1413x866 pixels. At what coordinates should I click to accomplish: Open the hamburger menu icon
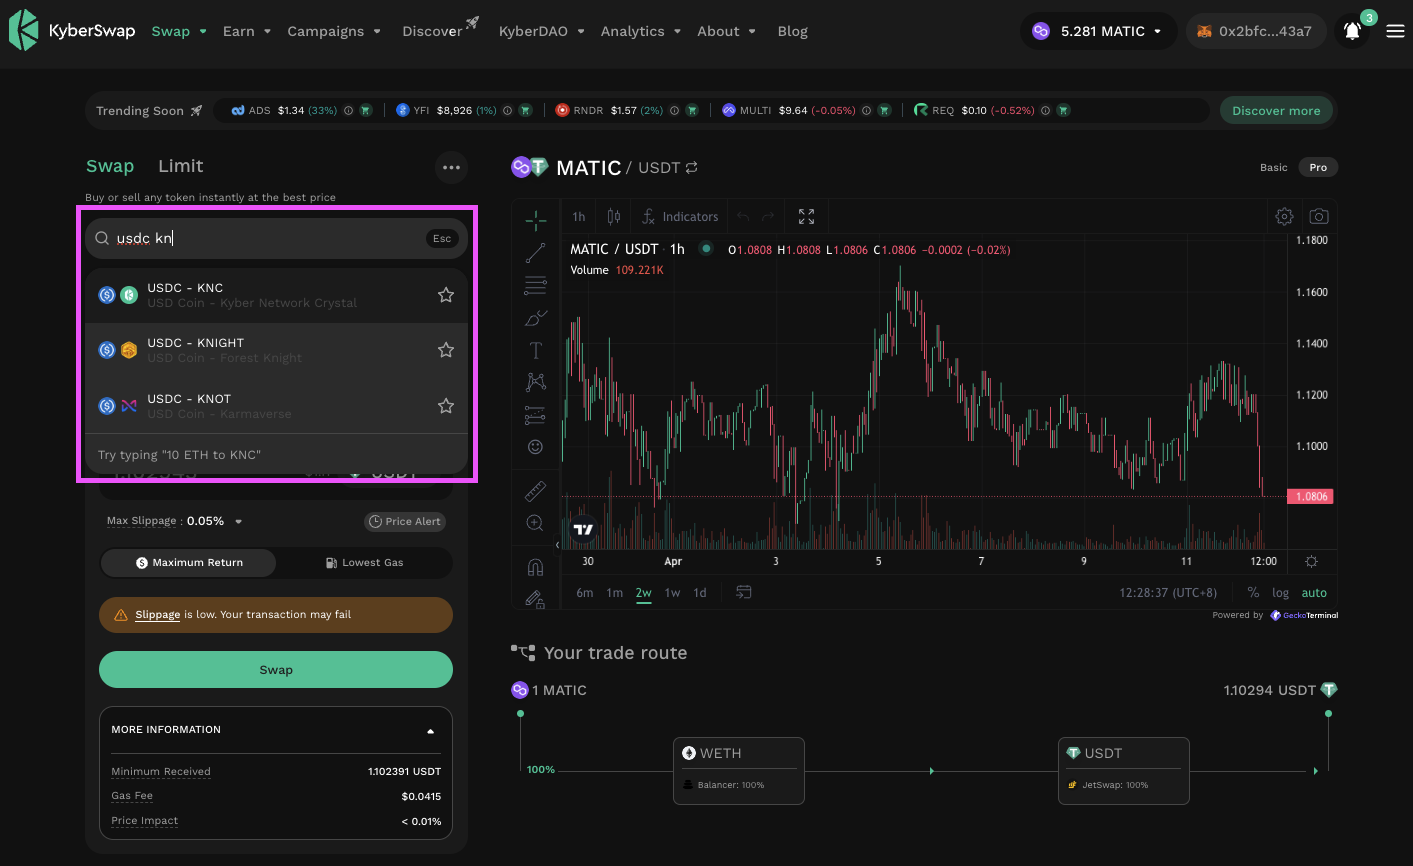[1395, 31]
